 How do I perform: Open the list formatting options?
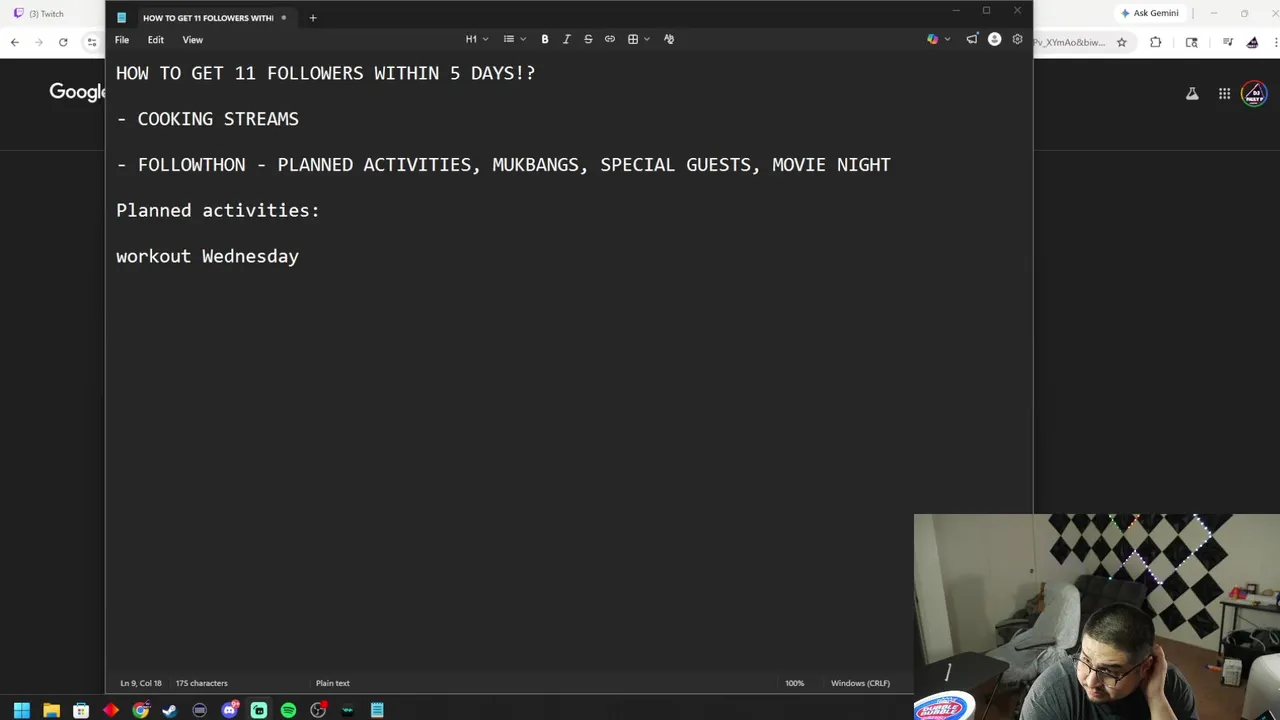pyautogui.click(x=509, y=39)
